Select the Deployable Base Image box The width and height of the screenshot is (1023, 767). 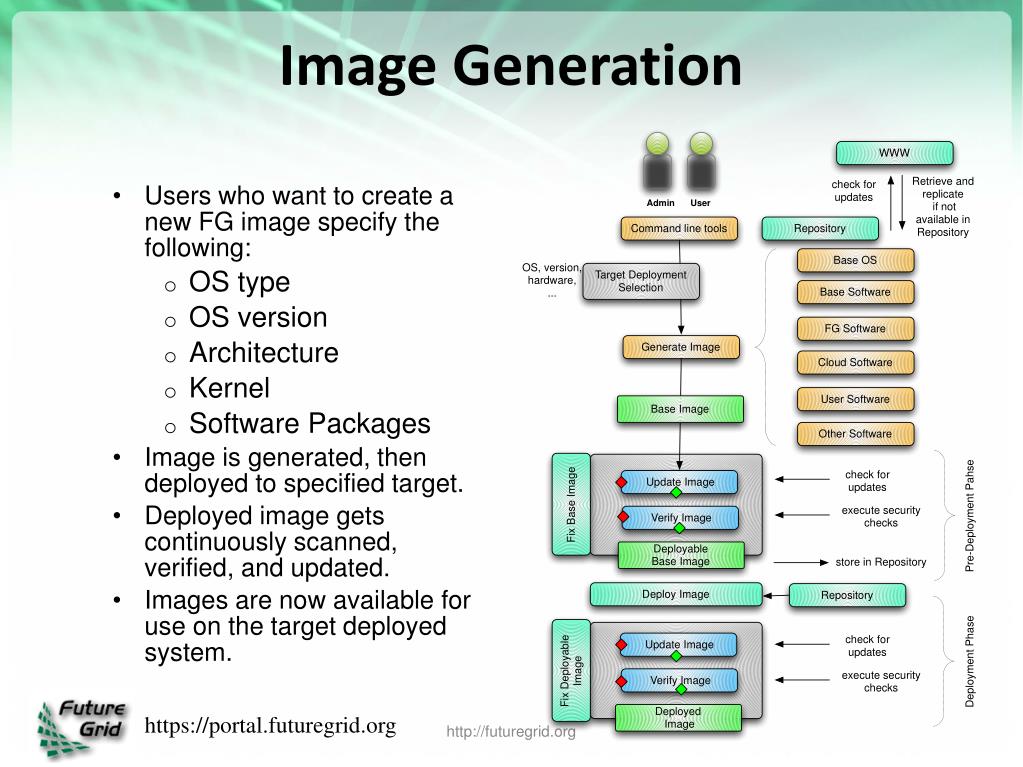pos(681,556)
